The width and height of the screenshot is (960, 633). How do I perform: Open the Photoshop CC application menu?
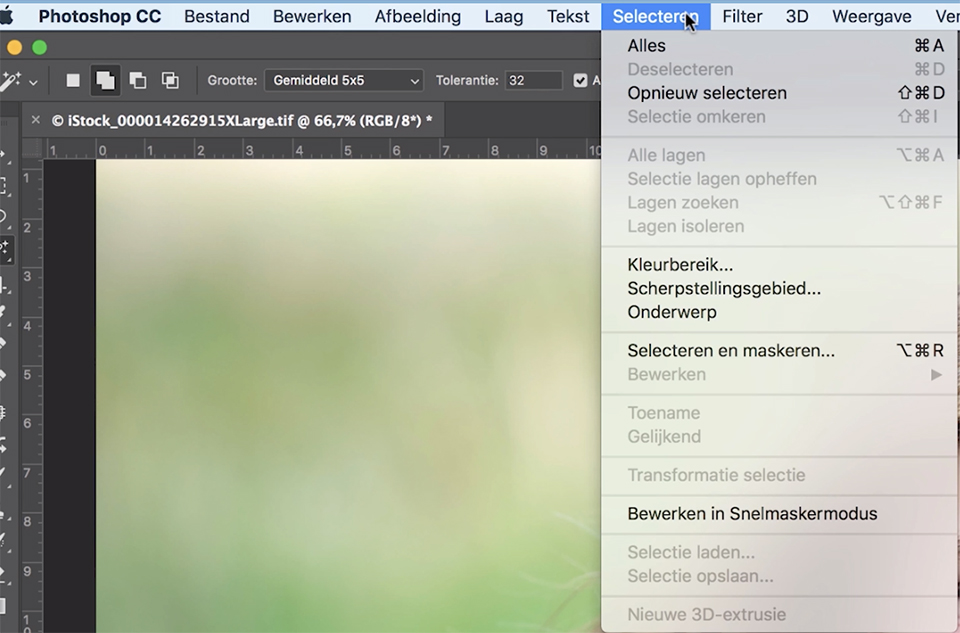(100, 16)
